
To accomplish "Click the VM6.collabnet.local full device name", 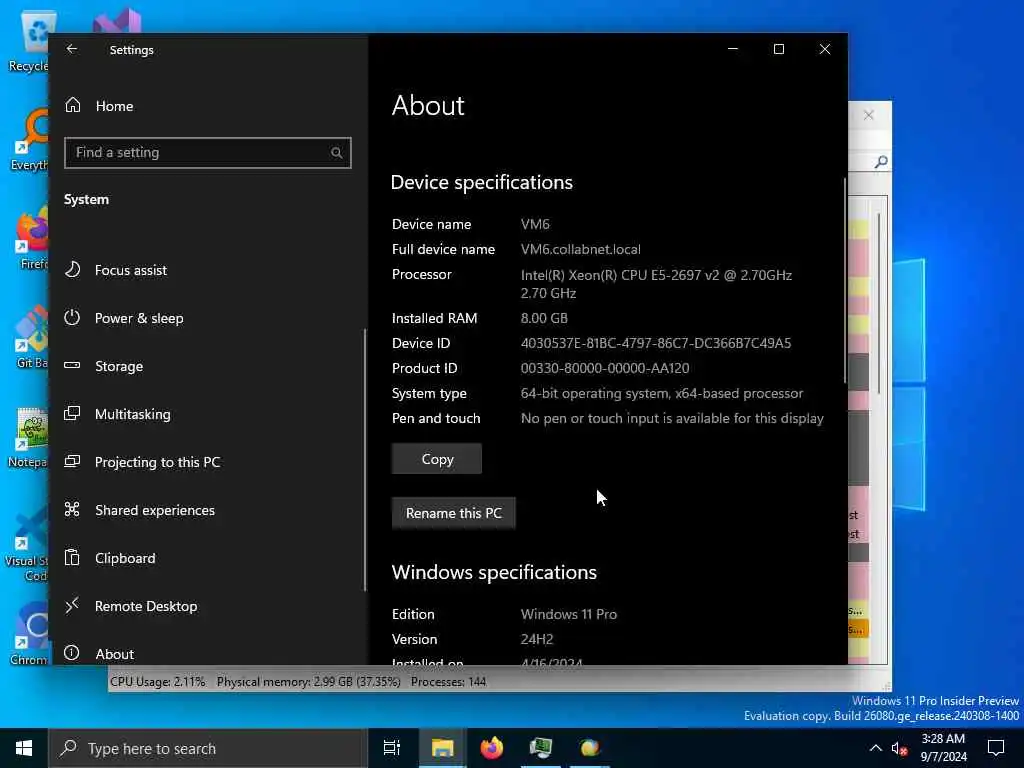I will [581, 249].
